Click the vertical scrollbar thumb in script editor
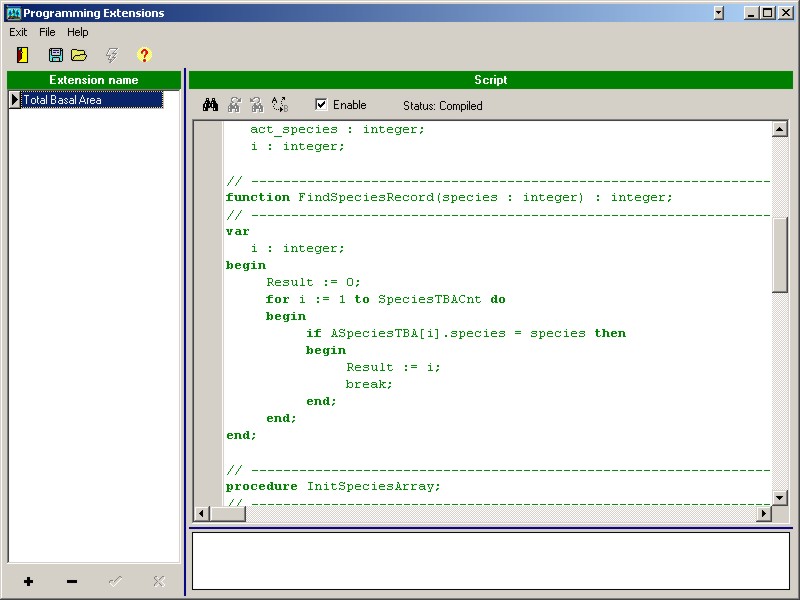The width and height of the screenshot is (800, 600). (x=780, y=254)
